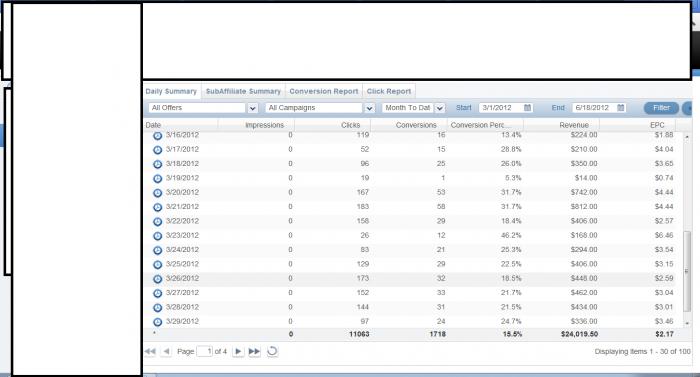
Task: Select the $0.74 EPC cell
Action: coord(664,178)
